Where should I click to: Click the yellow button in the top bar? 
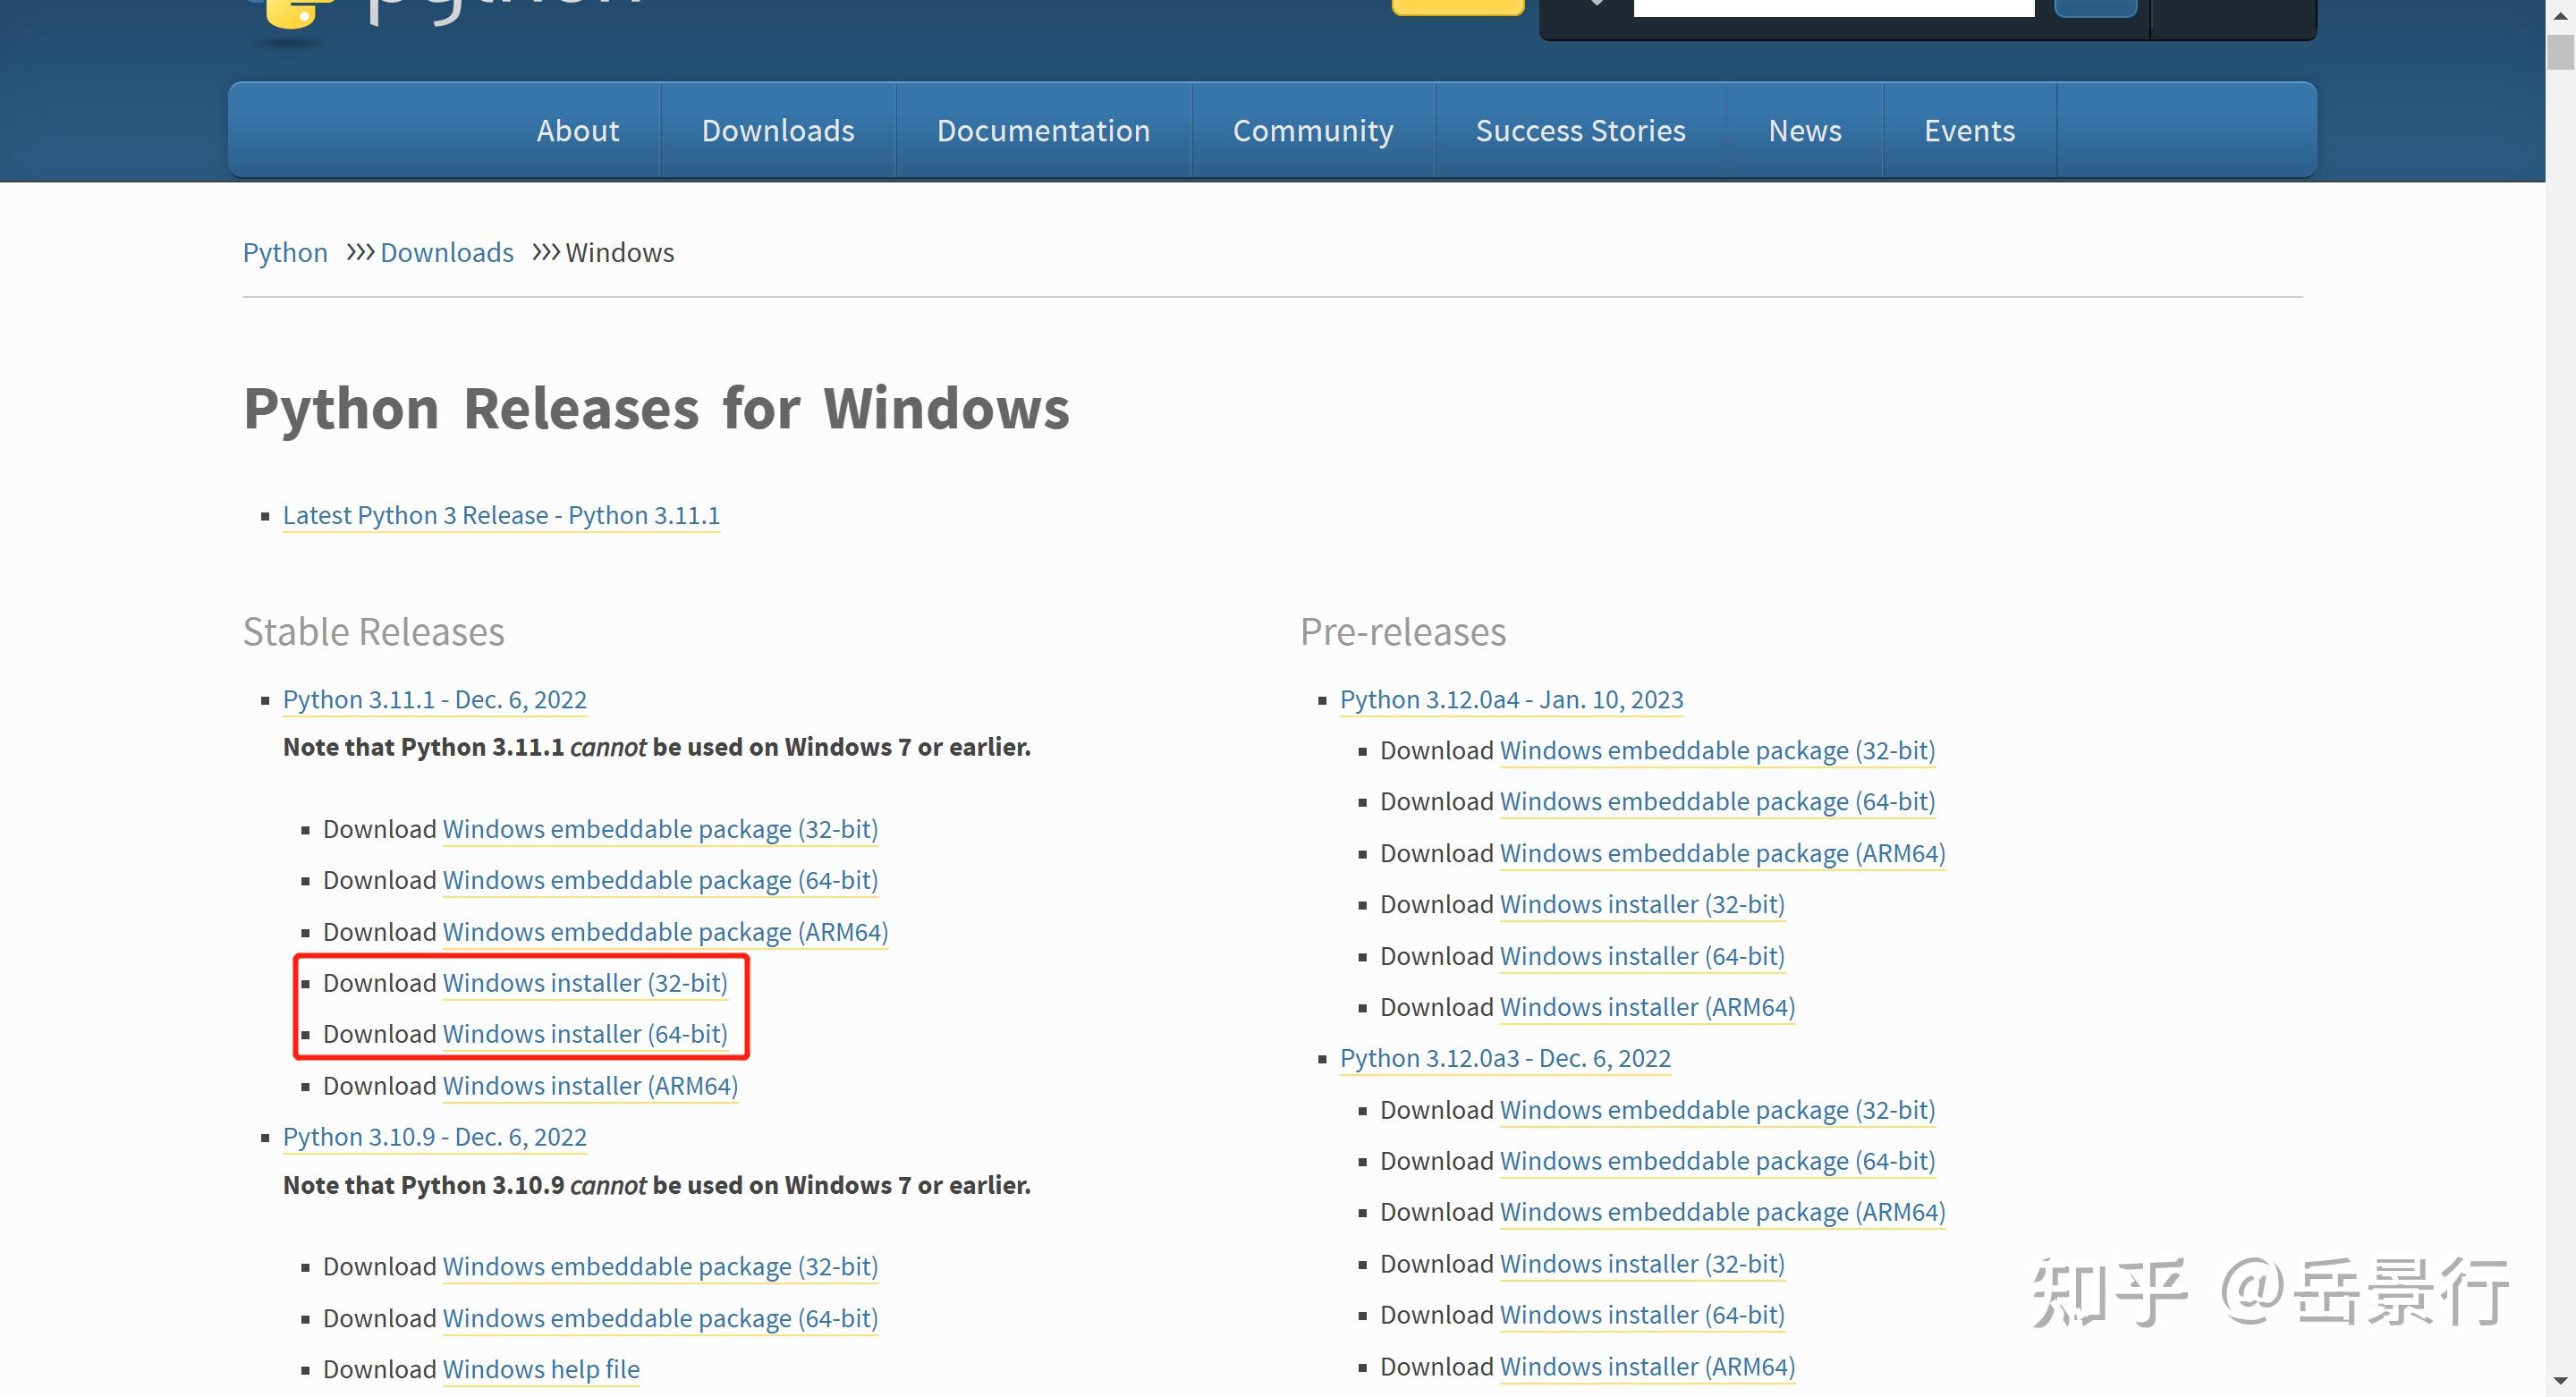(1458, 5)
